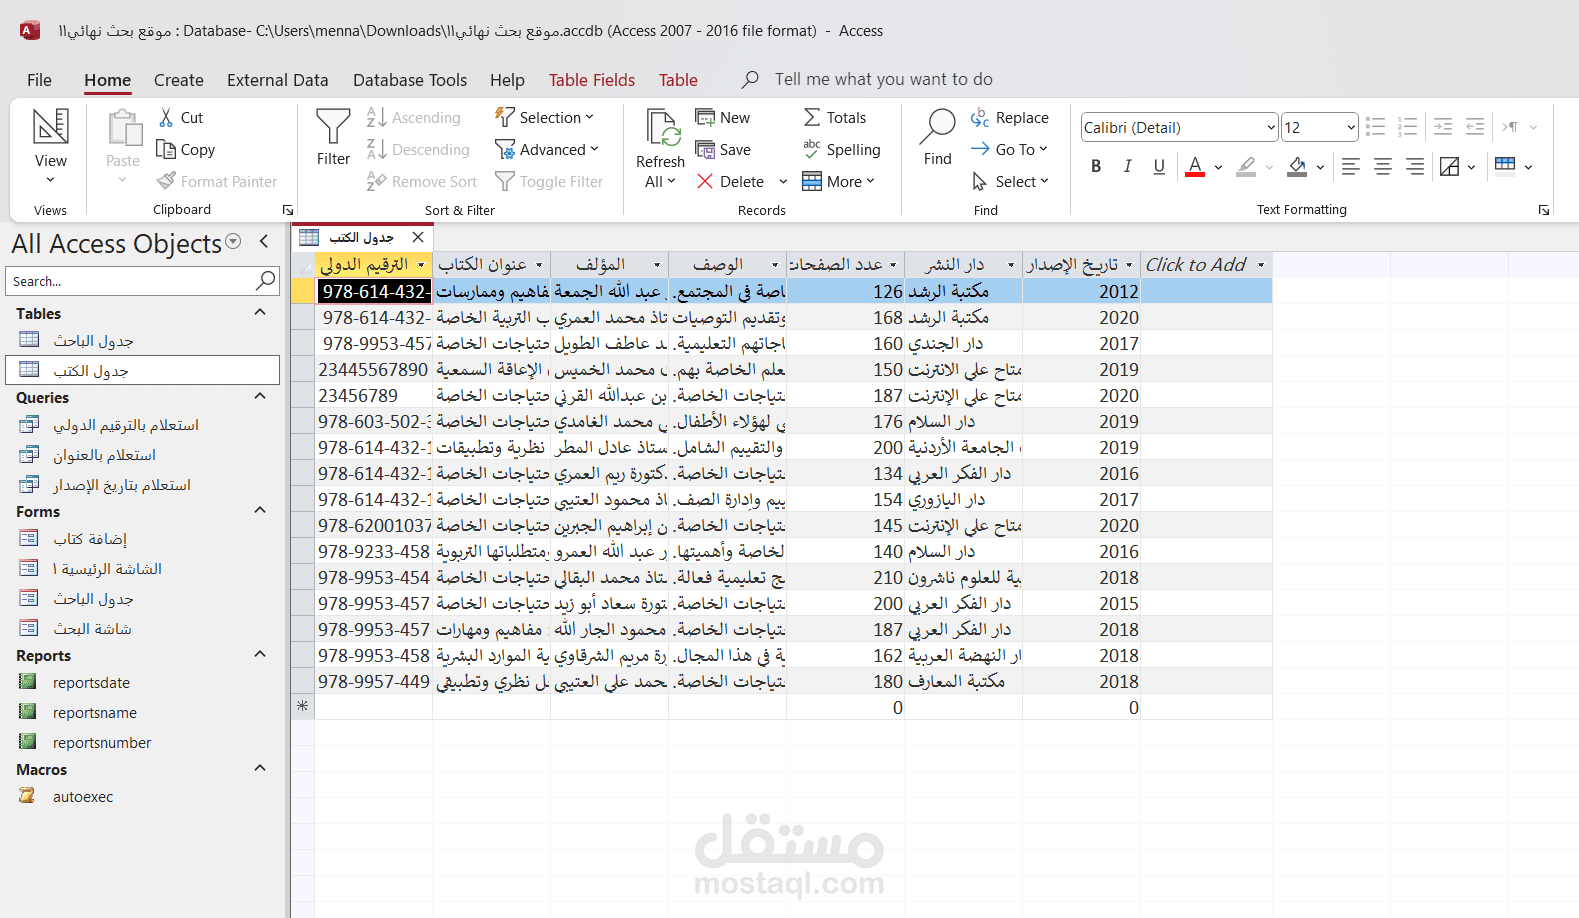Close the جدول الكتب table tab
Screen dimensions: 1579x918
[x=418, y=237]
